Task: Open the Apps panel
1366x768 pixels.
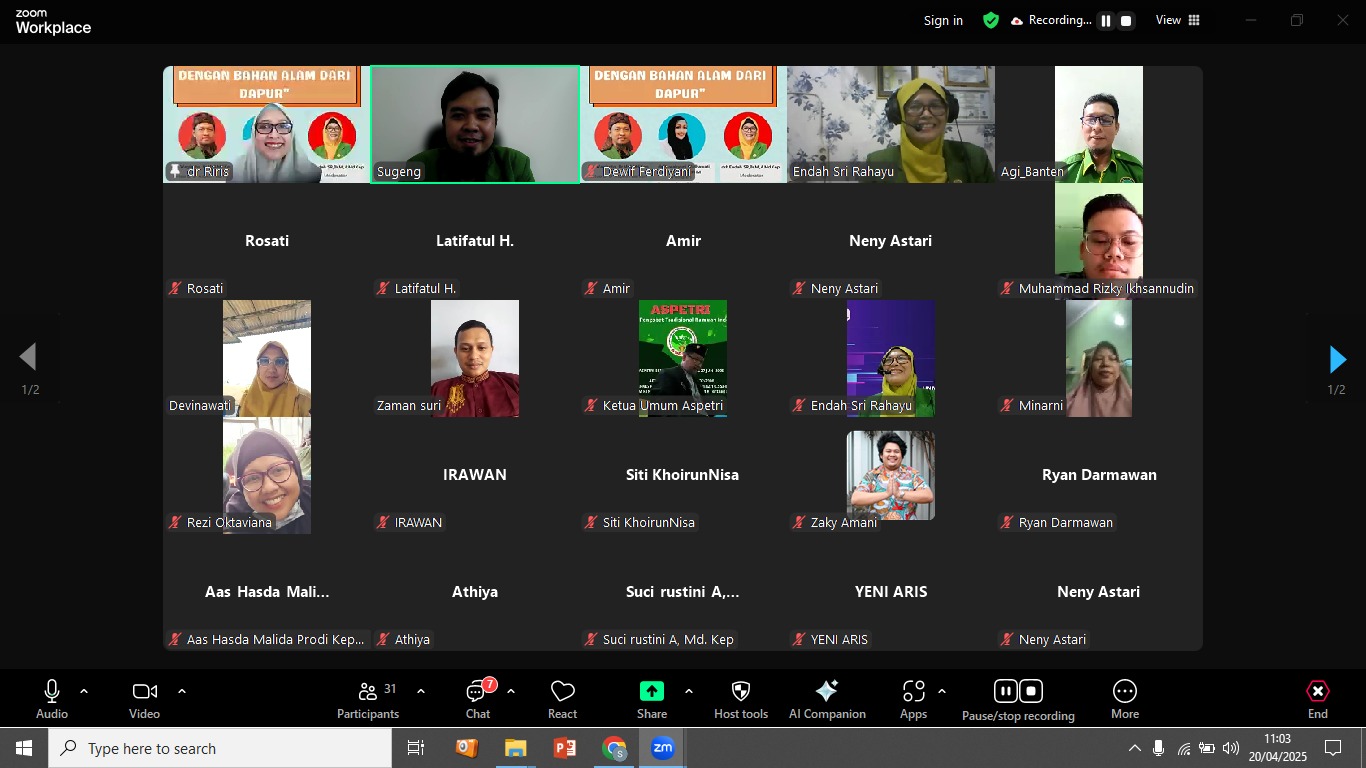Action: pos(913,698)
